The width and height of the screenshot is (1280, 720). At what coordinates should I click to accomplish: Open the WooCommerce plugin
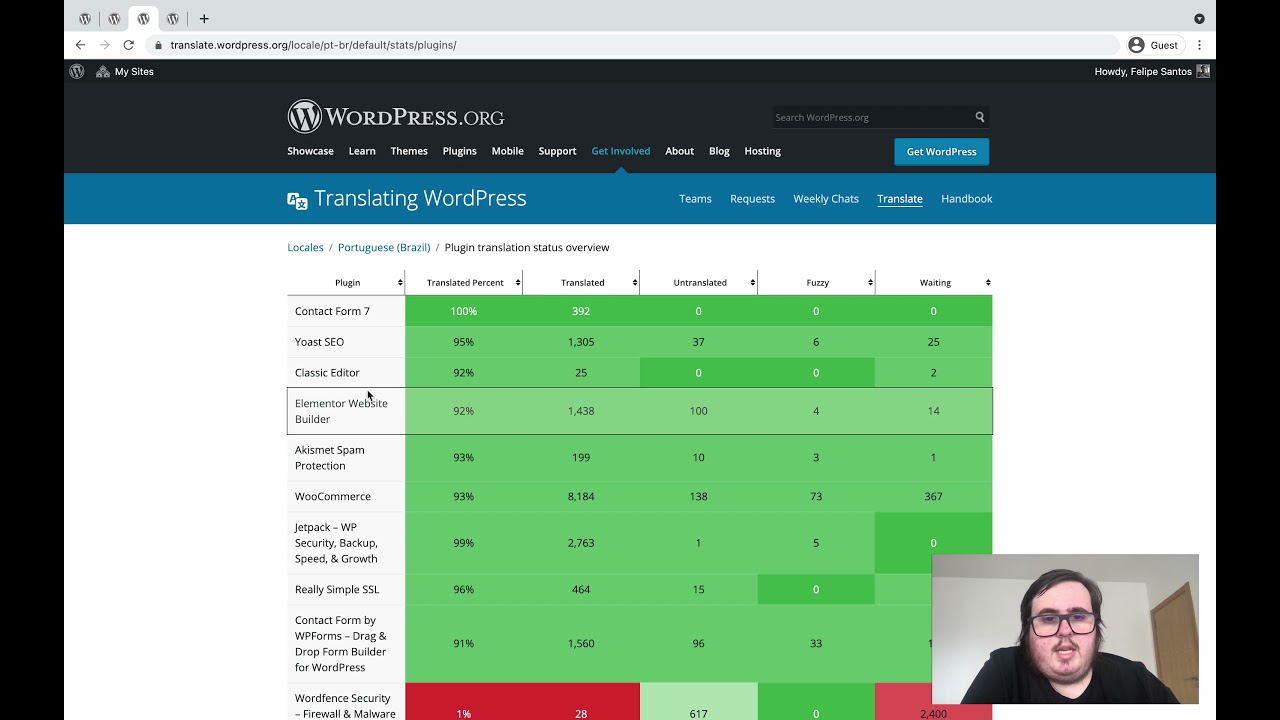pos(332,496)
